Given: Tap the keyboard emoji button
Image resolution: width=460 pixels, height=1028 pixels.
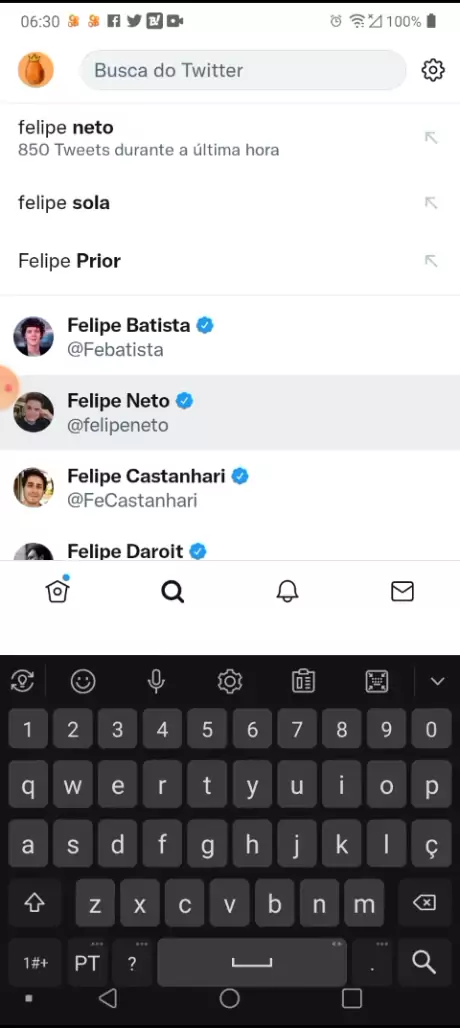Looking at the screenshot, I should point(83,682).
